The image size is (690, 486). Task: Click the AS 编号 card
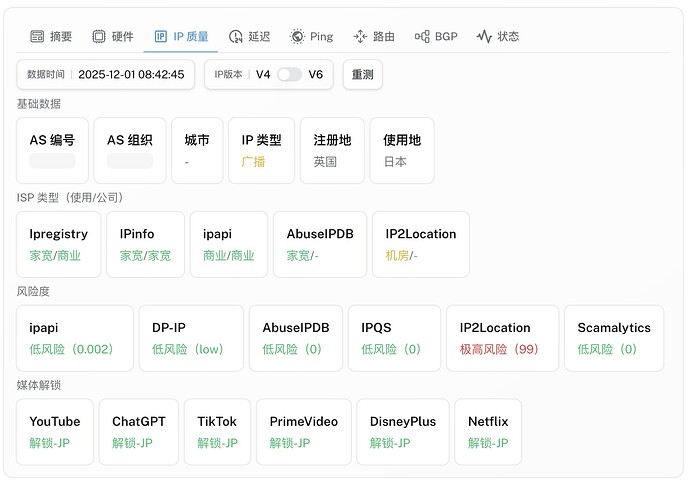point(52,150)
